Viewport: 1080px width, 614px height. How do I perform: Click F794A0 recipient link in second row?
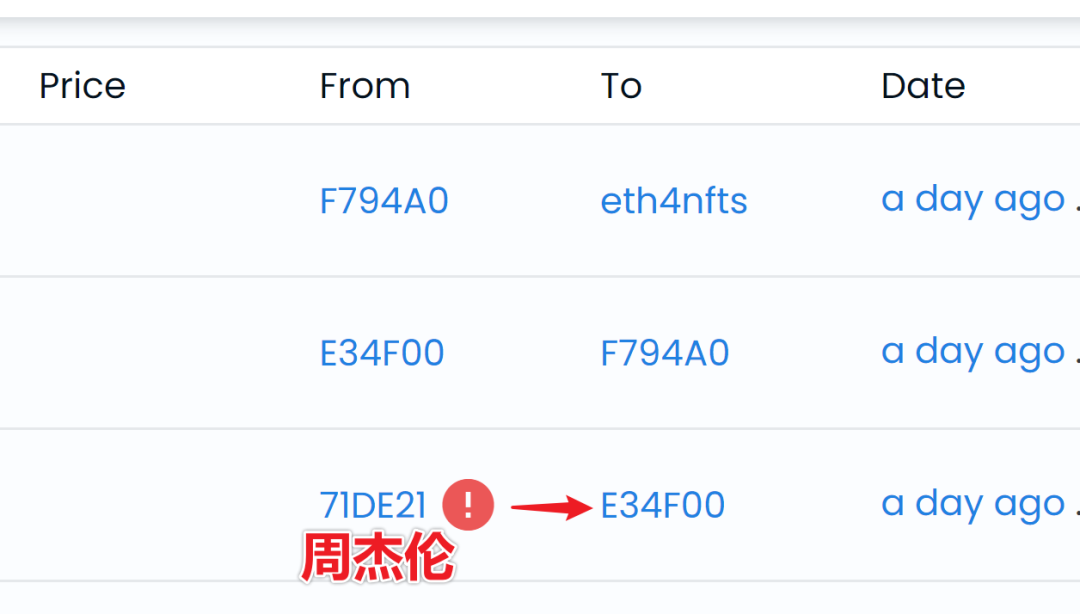(664, 351)
